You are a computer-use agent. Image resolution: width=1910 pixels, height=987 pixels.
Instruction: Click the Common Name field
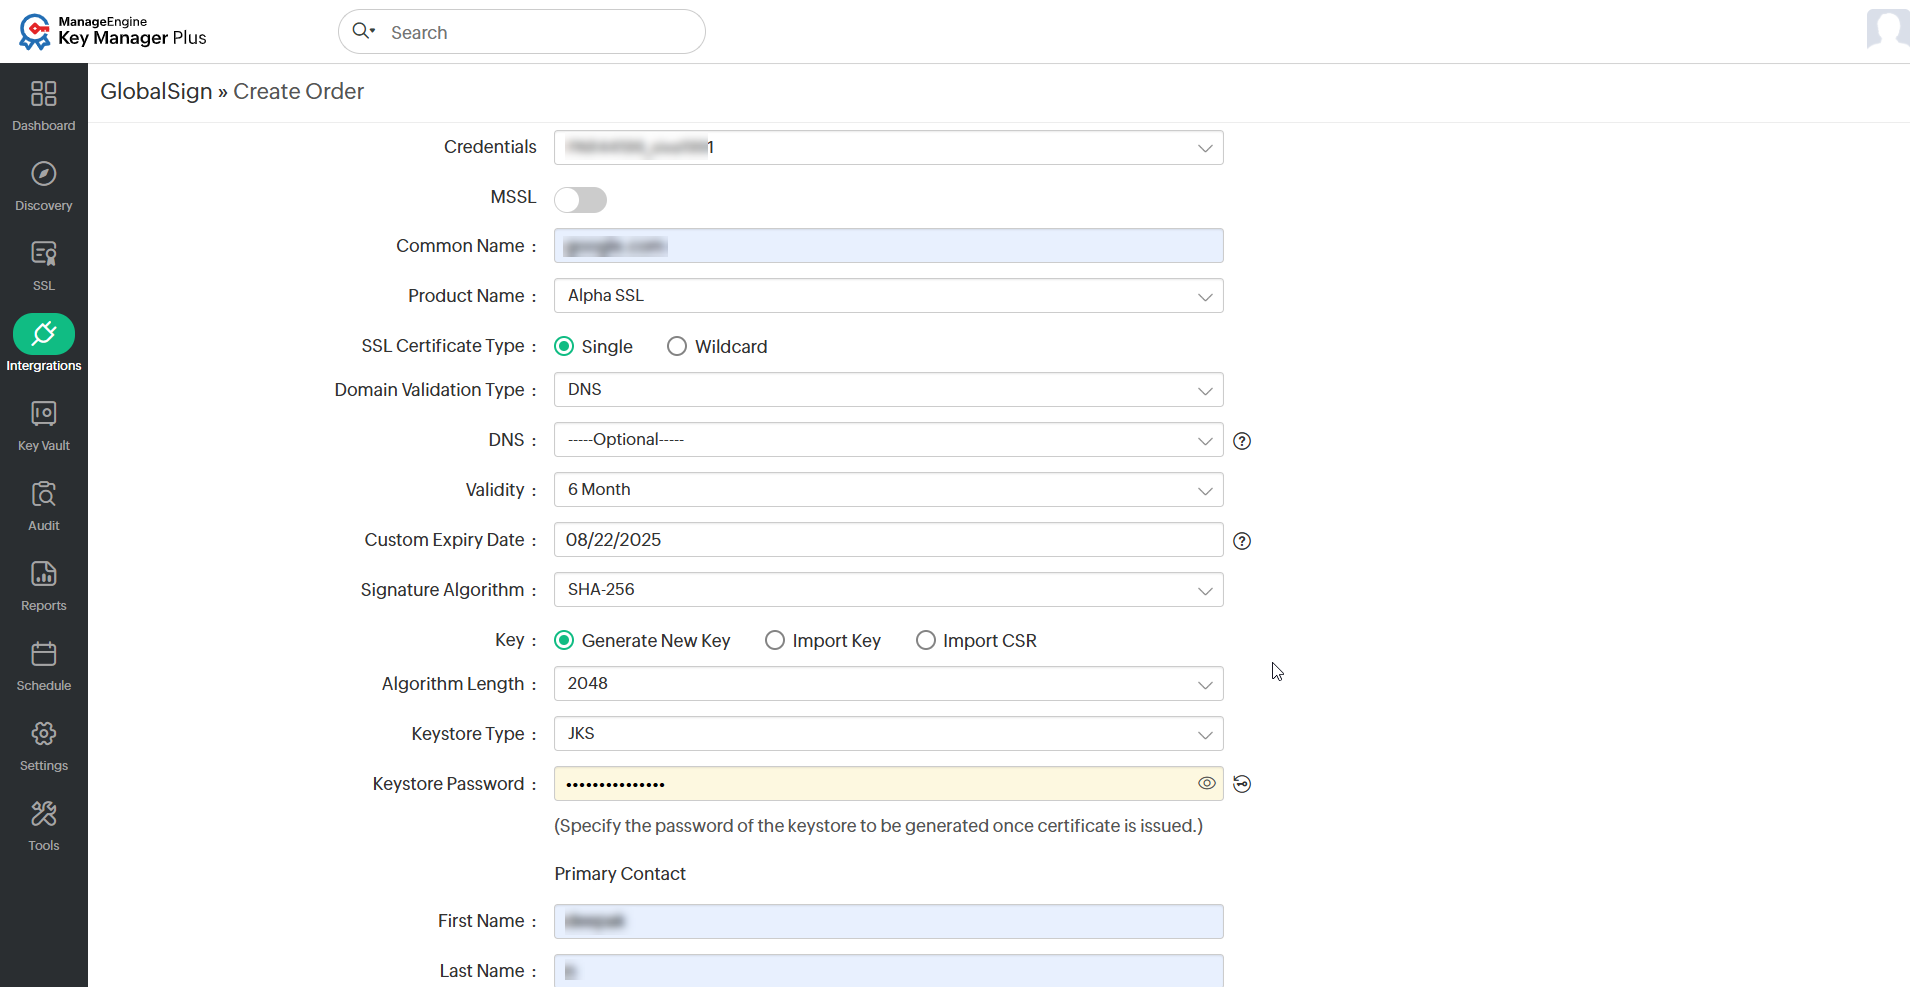click(889, 246)
